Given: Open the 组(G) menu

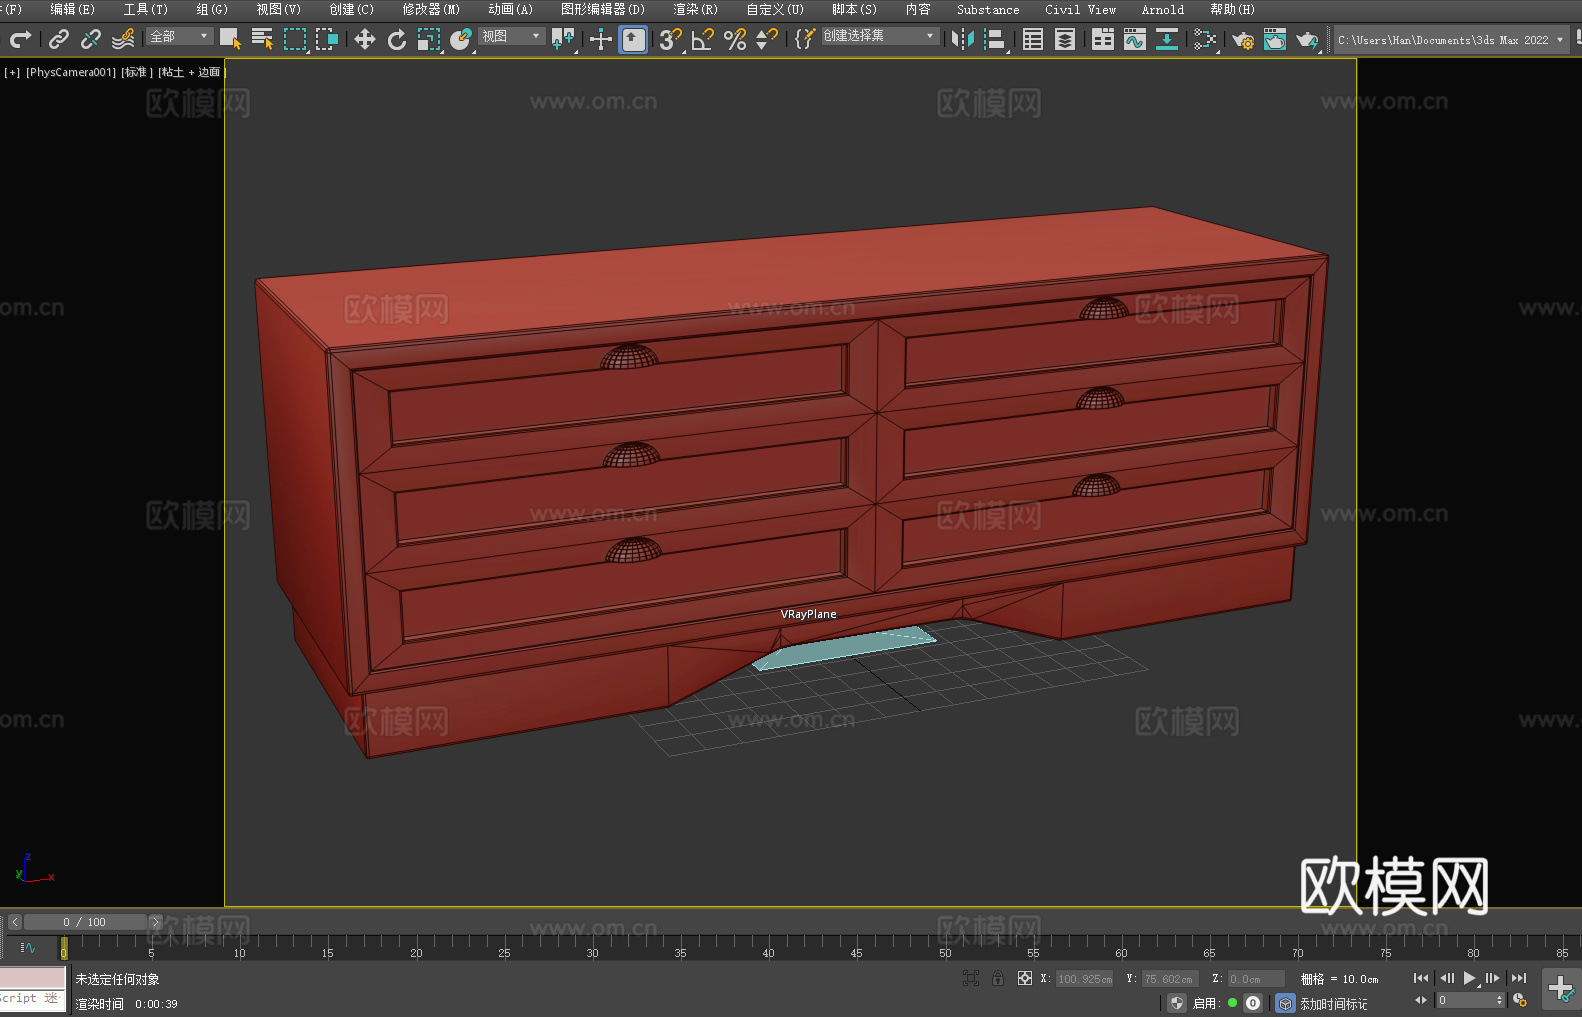Looking at the screenshot, I should click(212, 9).
